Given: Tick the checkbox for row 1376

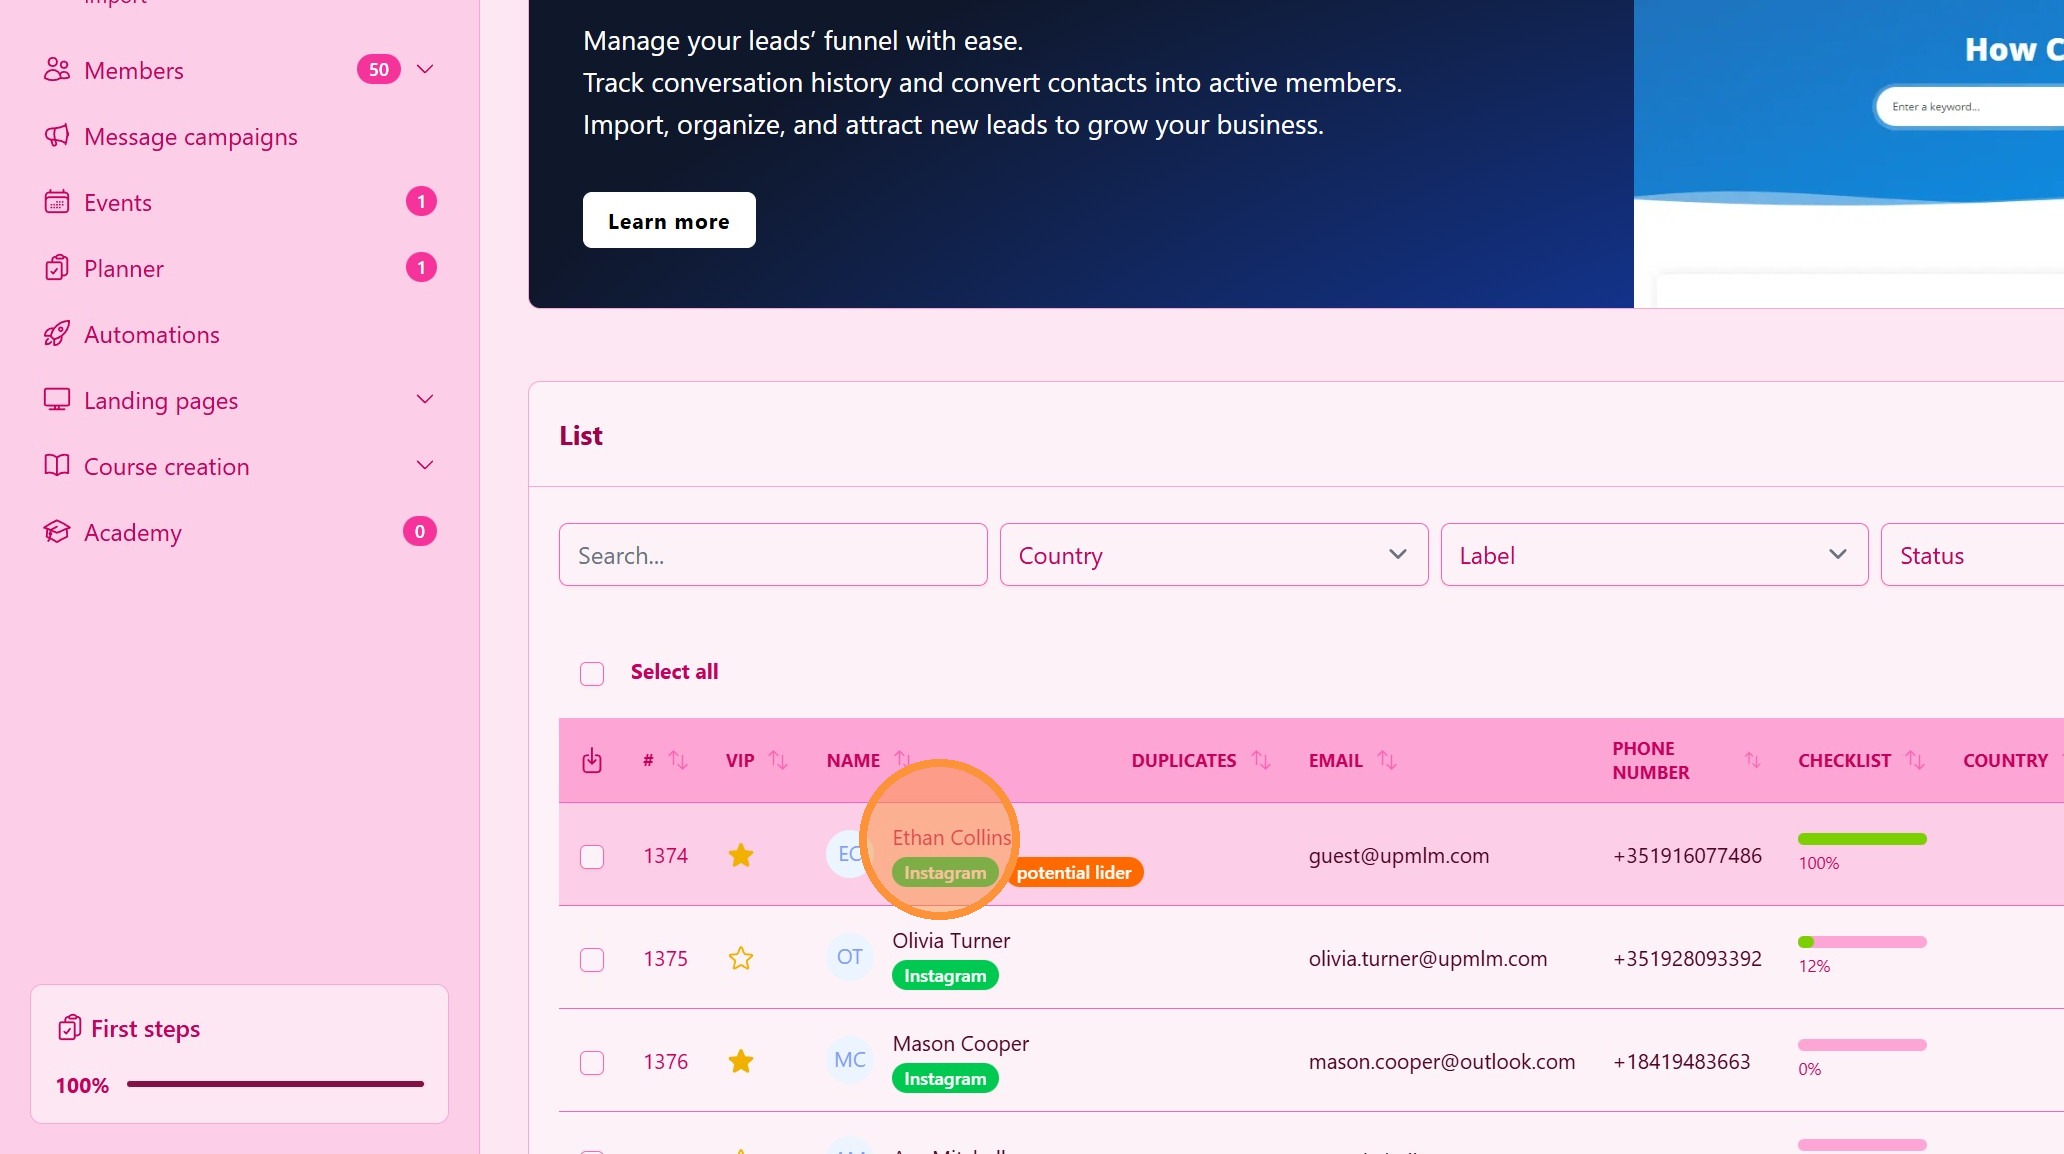Looking at the screenshot, I should [592, 1062].
